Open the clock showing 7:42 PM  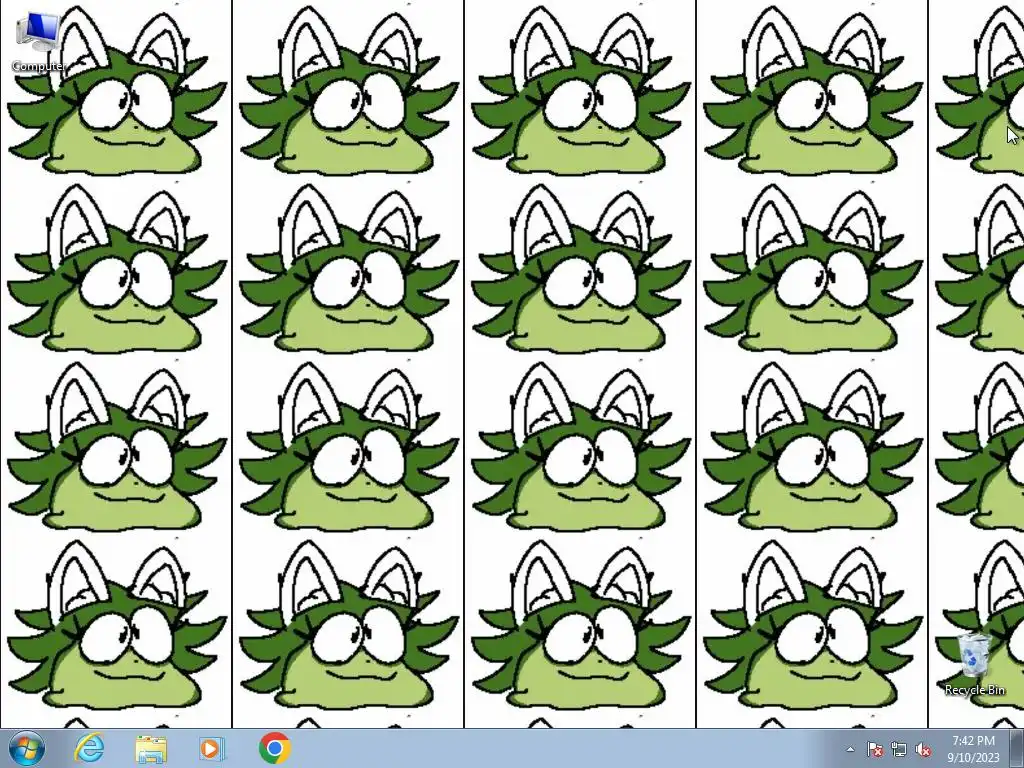[973, 749]
